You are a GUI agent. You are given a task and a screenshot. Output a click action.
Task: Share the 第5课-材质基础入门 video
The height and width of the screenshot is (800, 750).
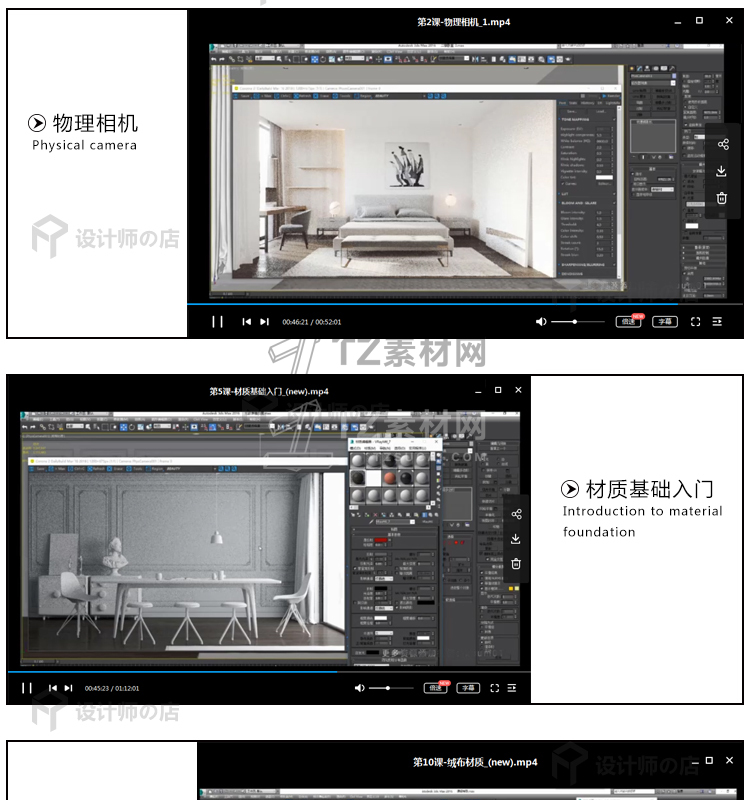[516, 514]
